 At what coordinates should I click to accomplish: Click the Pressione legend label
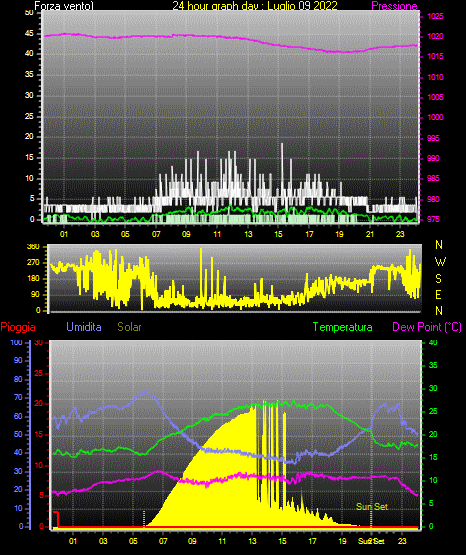pos(394,6)
